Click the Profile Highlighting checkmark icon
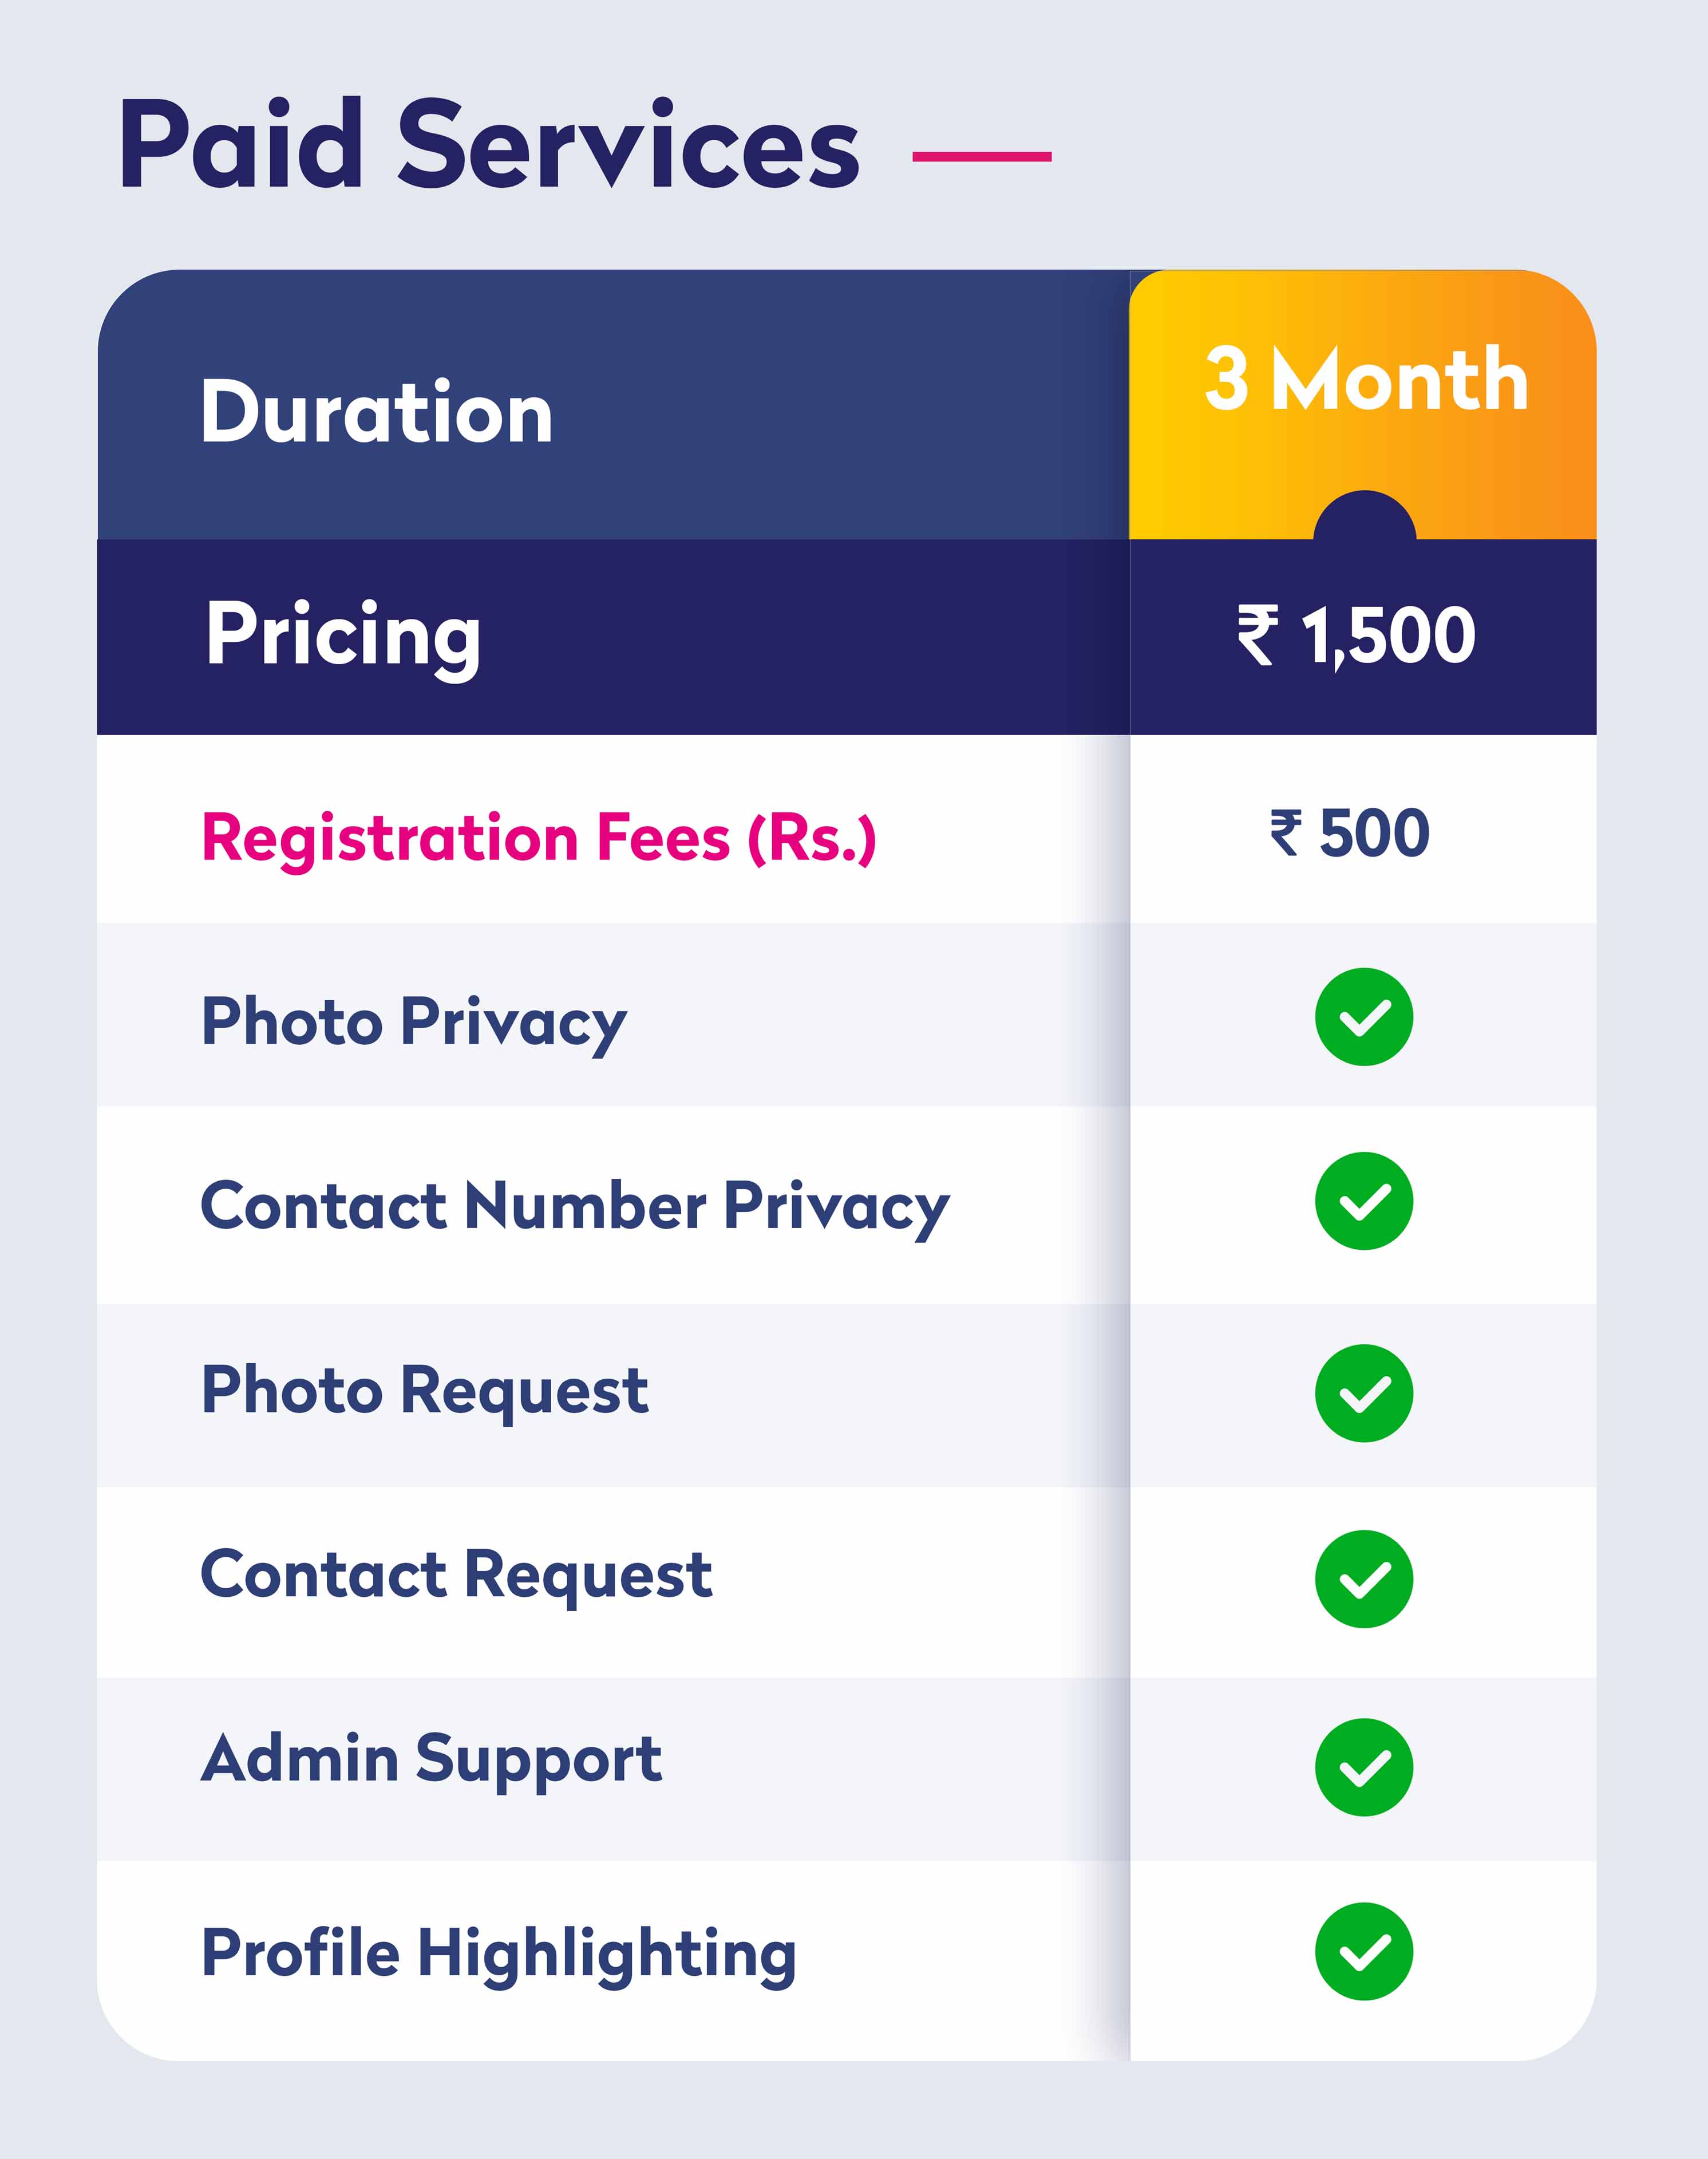 [x=1364, y=1951]
